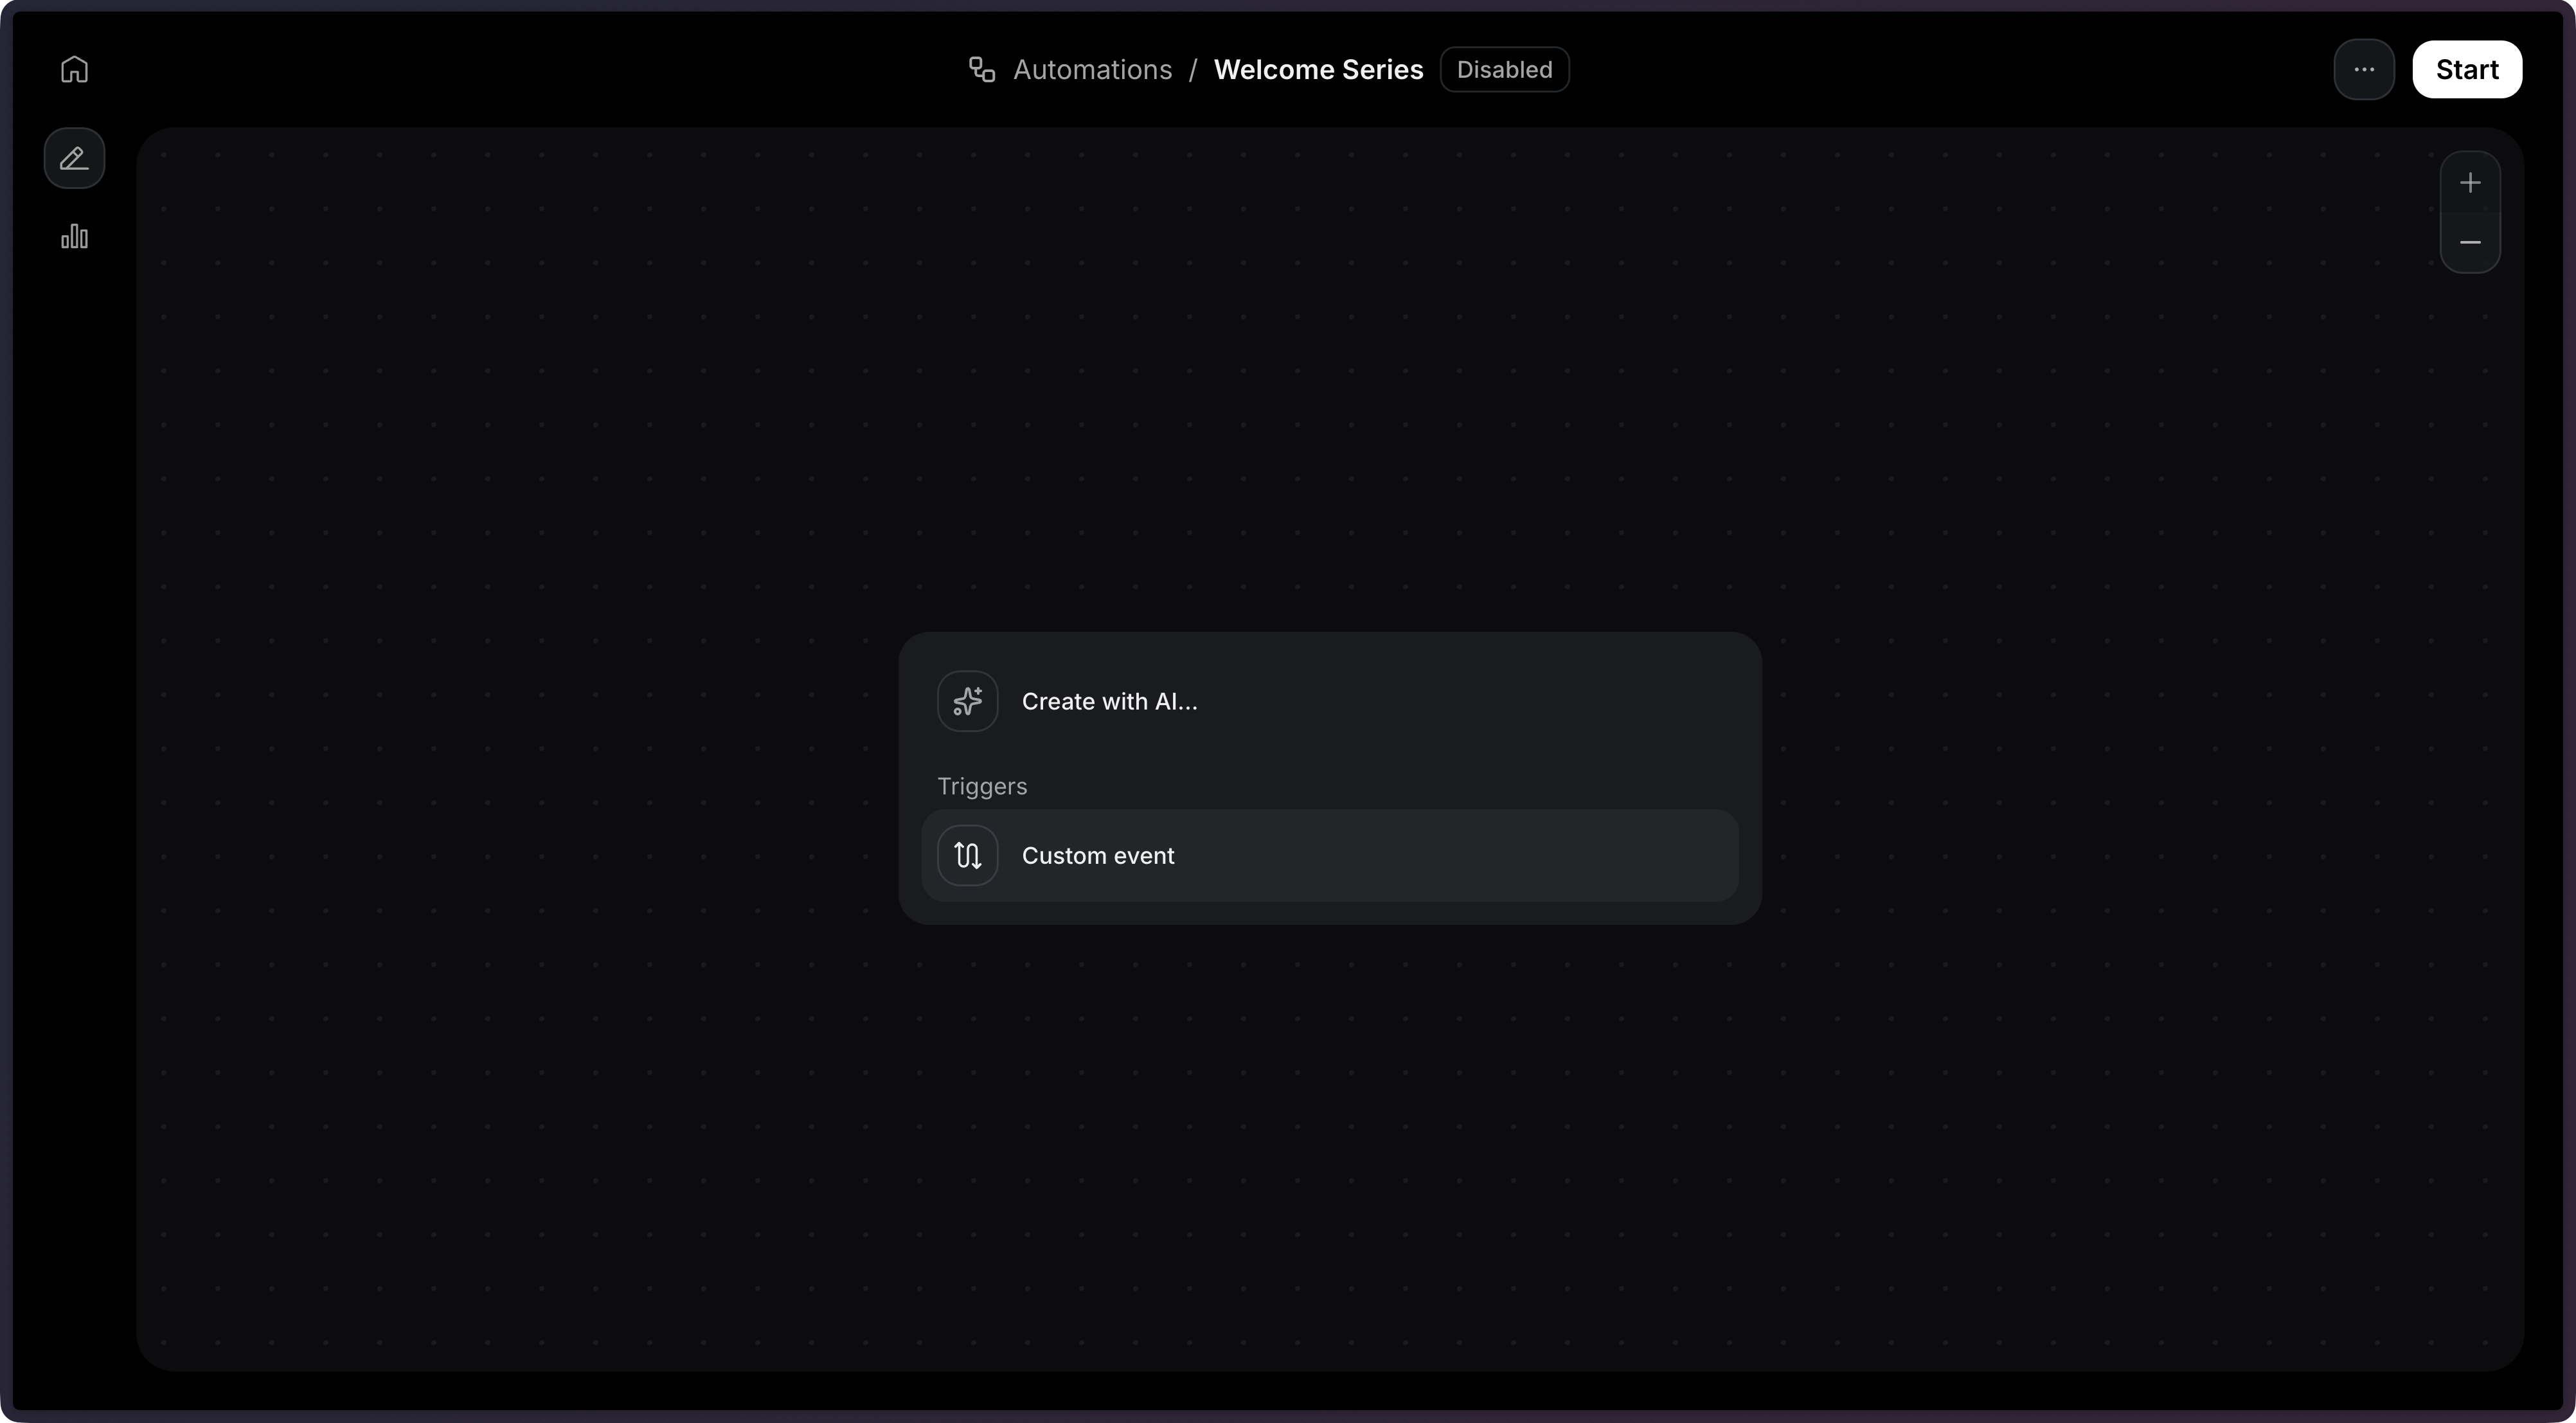
Task: Click the Welcome Series title to rename it
Action: [1318, 69]
